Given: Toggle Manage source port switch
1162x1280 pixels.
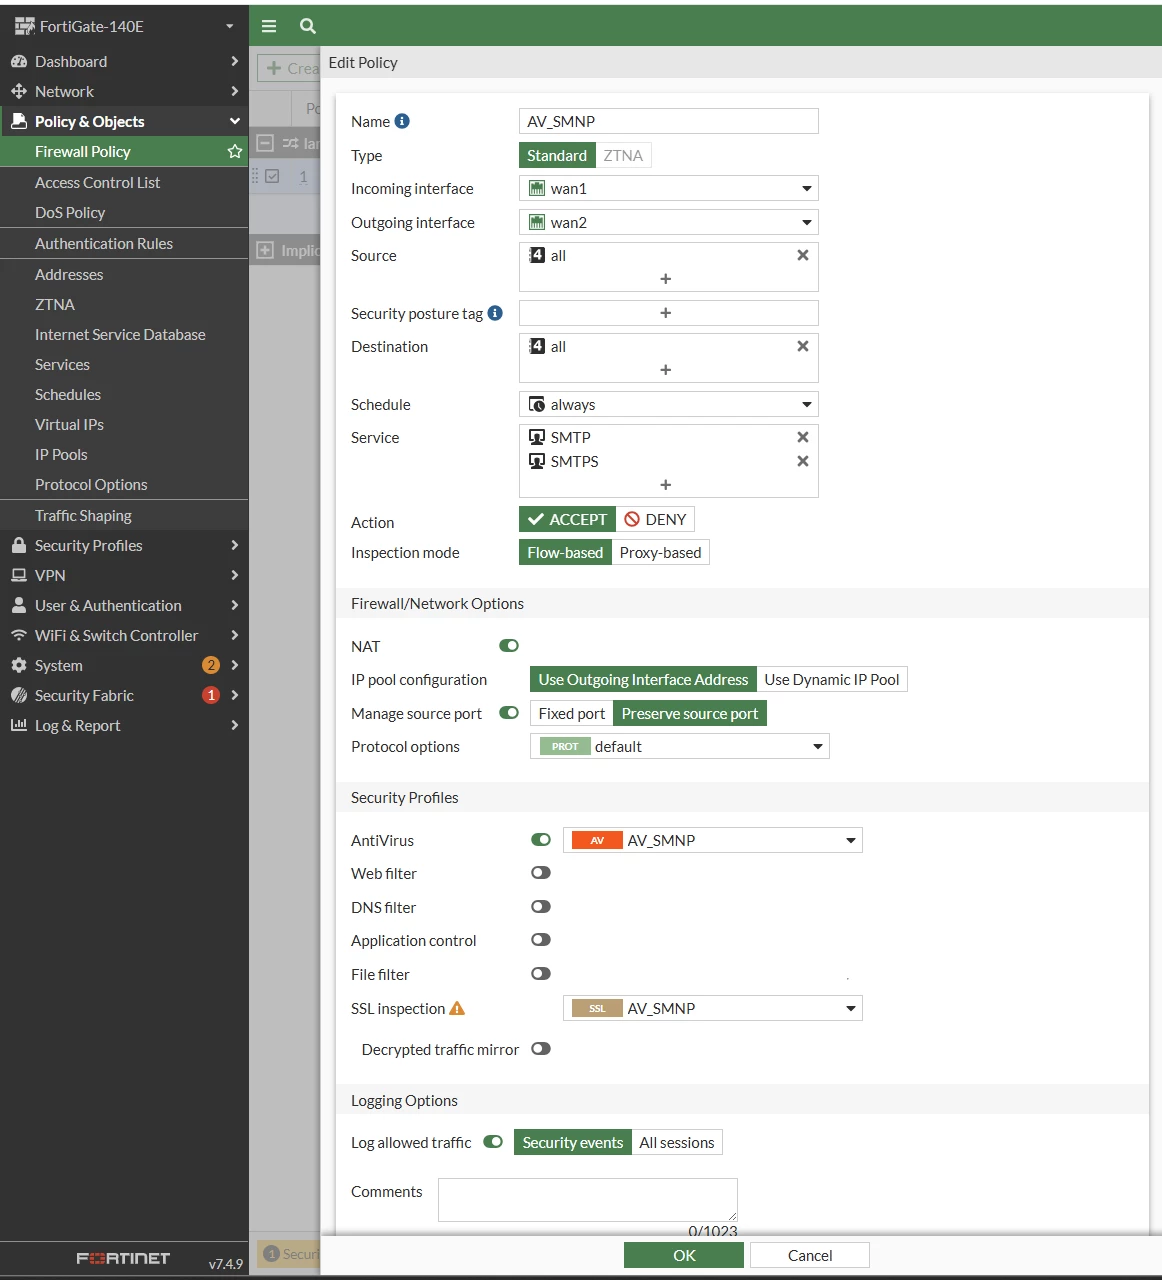Looking at the screenshot, I should 509,713.
